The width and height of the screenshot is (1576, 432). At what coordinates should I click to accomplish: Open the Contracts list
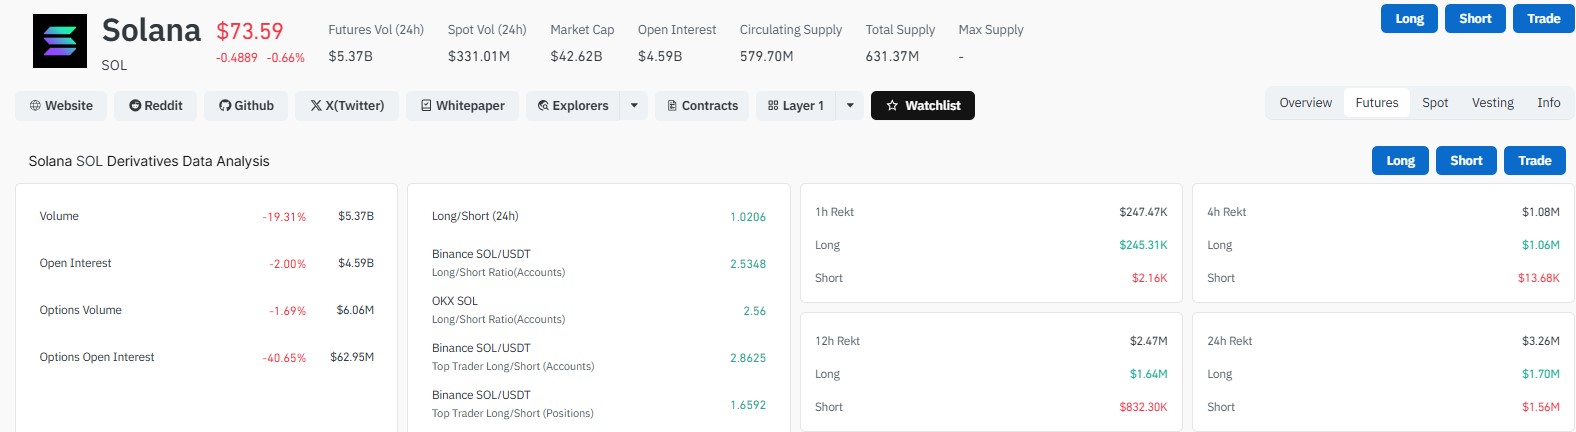(x=702, y=106)
